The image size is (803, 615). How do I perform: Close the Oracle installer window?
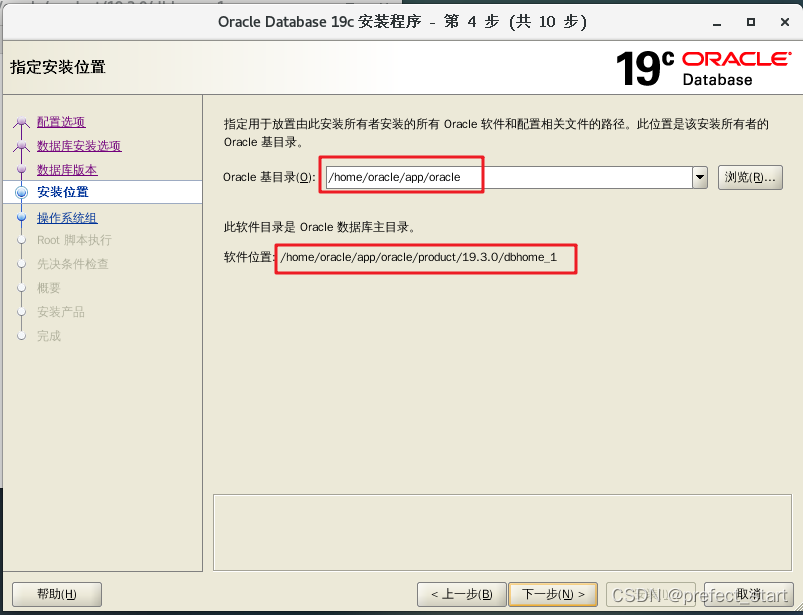pyautogui.click(x=785, y=22)
